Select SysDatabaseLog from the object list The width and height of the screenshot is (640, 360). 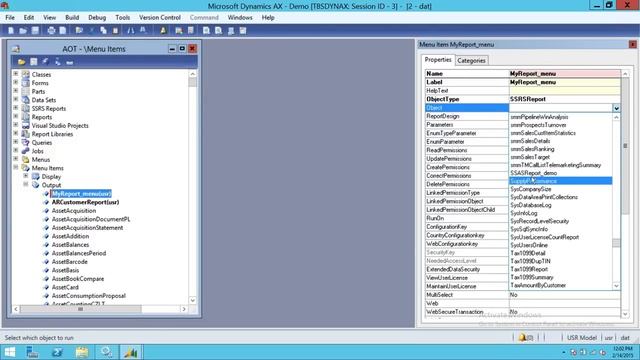(560, 205)
